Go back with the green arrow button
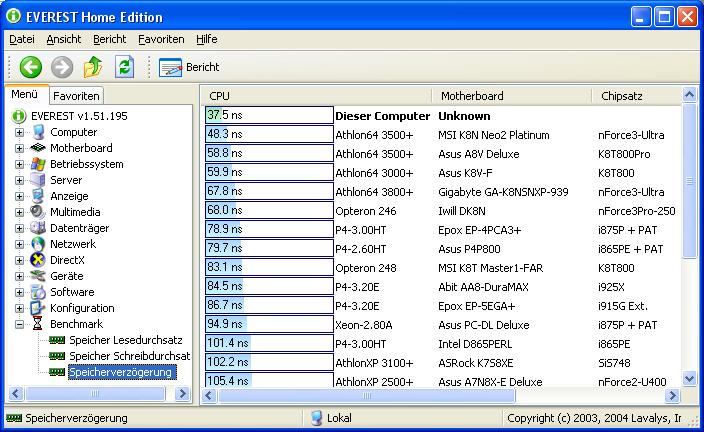 point(31,67)
